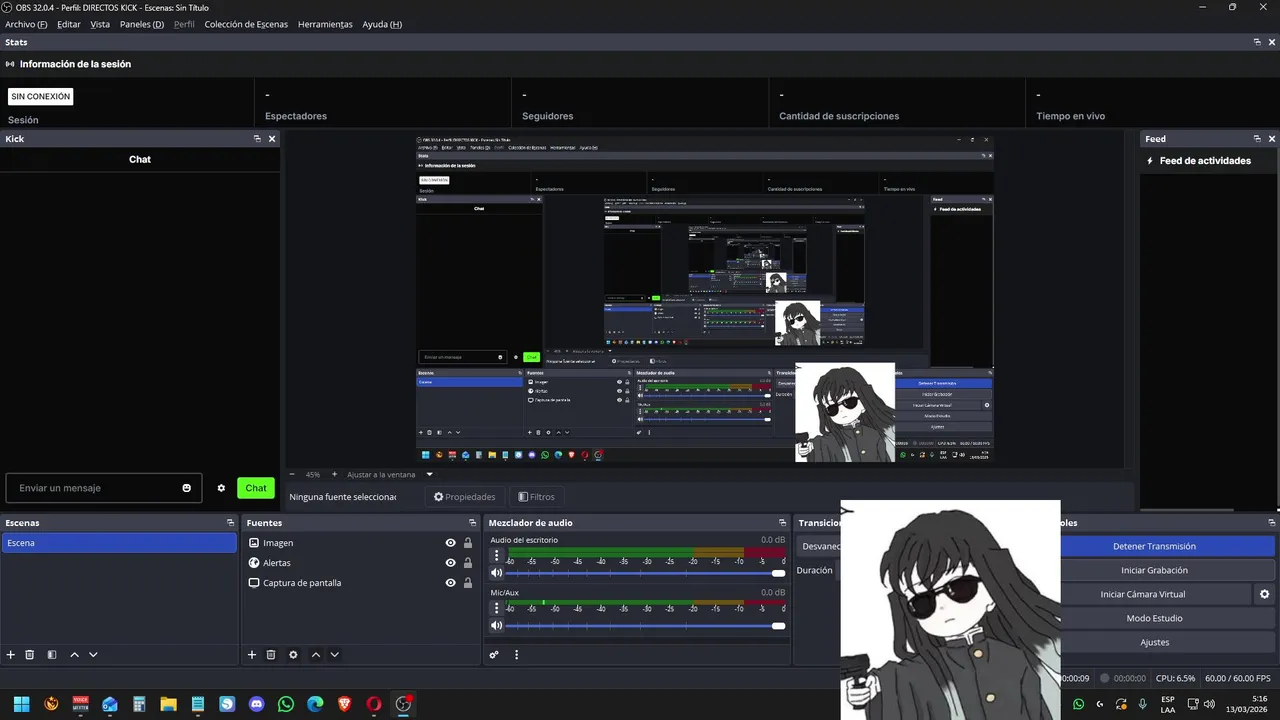Click Modo Estudio button
This screenshot has width=1280, height=720.
(x=1154, y=618)
